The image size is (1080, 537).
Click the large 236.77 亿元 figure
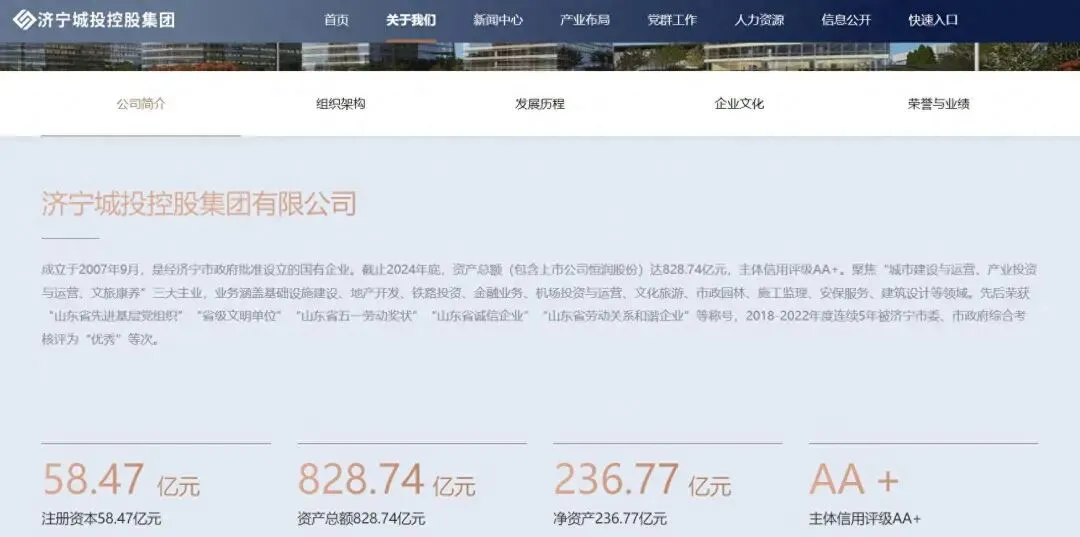coord(642,479)
